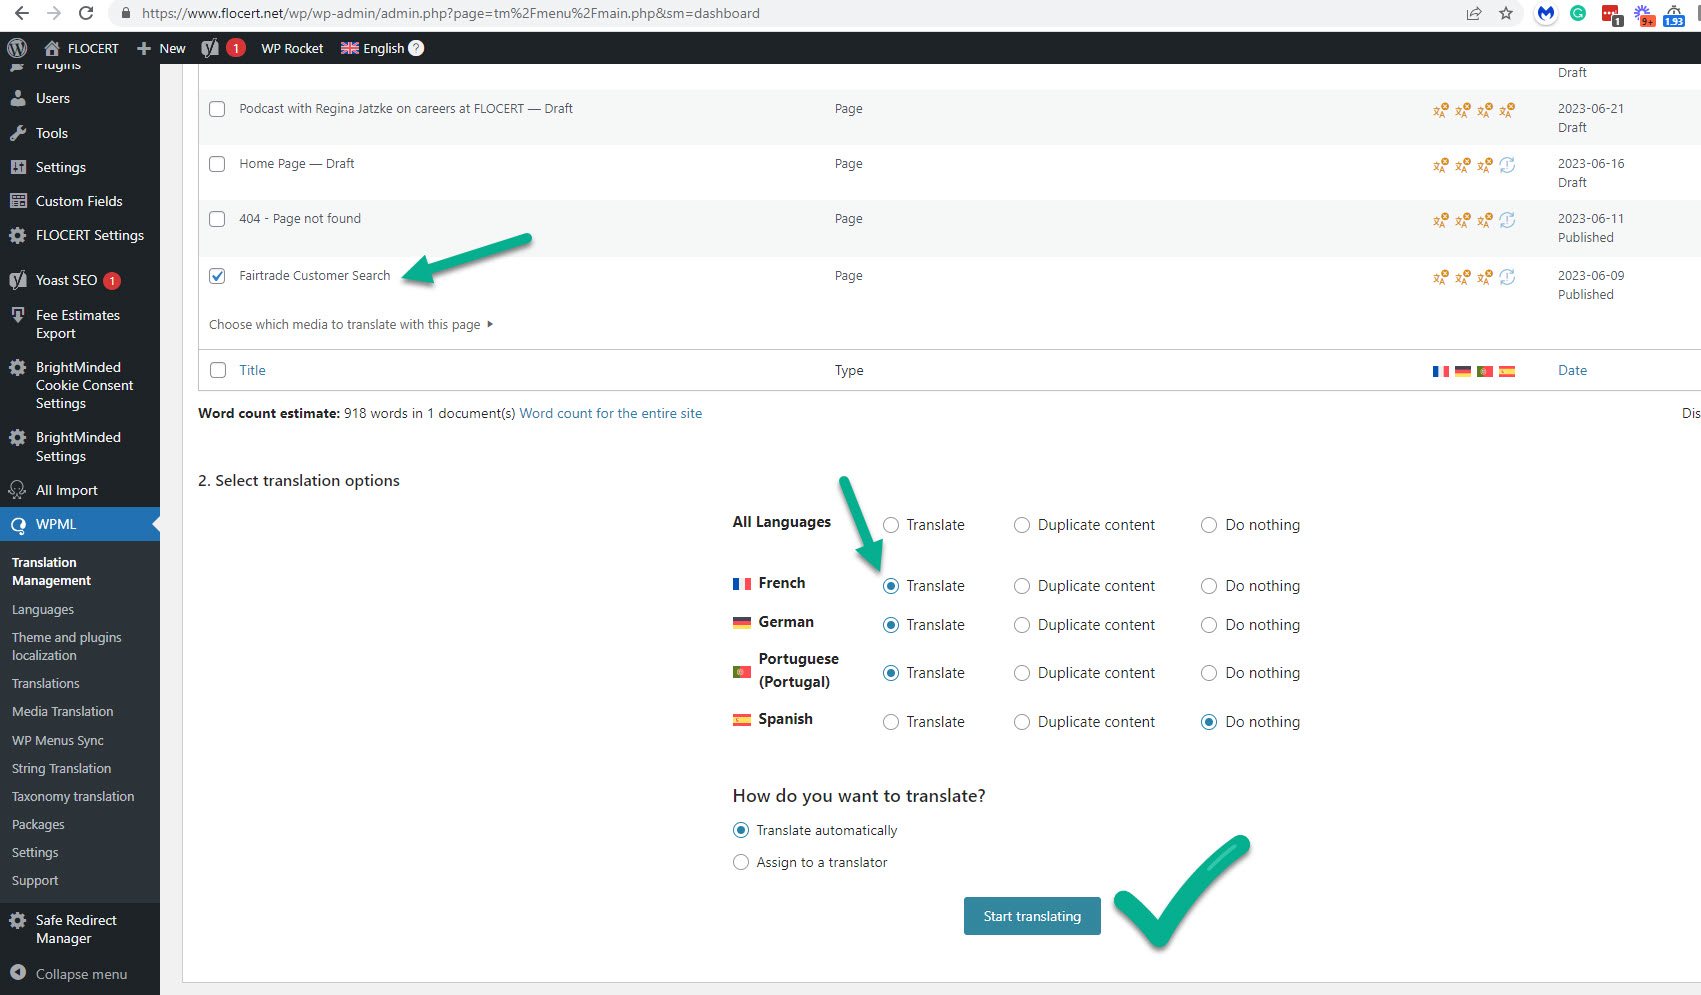Select Translate automatically option
This screenshot has width=1701, height=995.
tap(741, 830)
